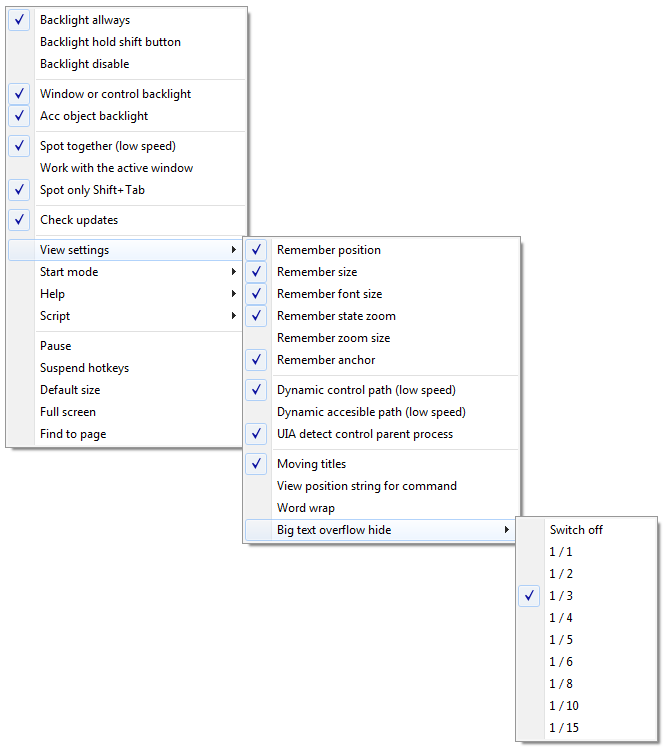Choose the 1 / 4 overflow ratio
Image resolution: width=669 pixels, height=754 pixels.
(587, 618)
